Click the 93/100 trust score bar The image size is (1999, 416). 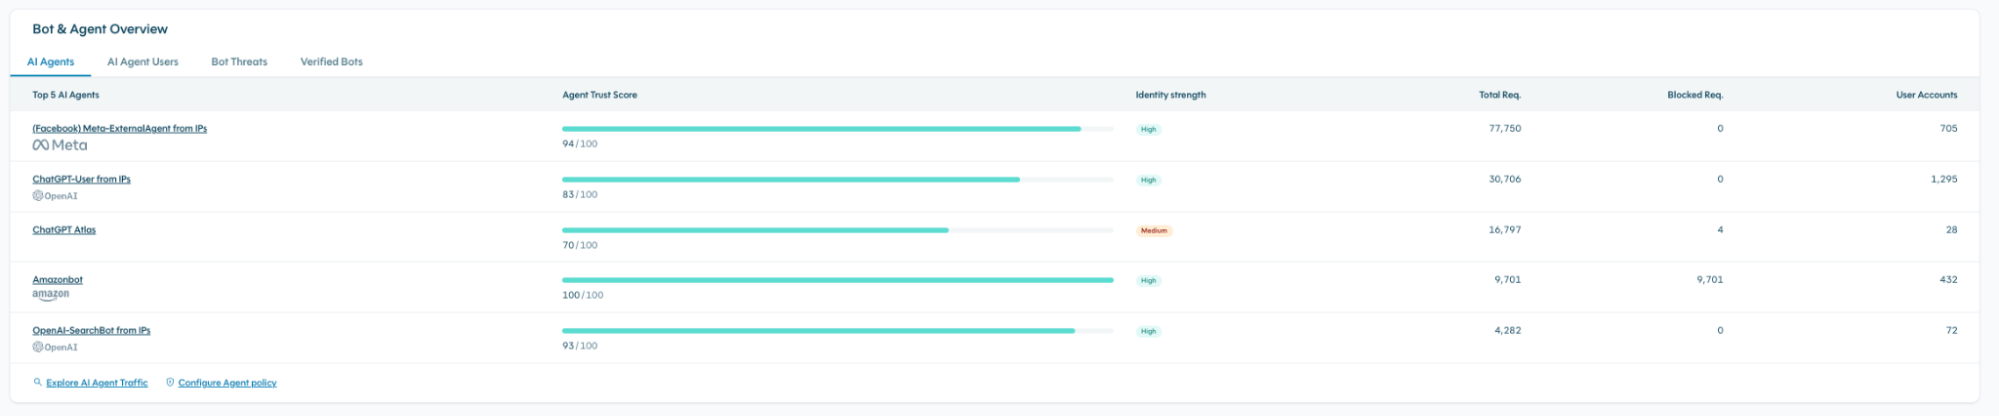[x=837, y=331]
